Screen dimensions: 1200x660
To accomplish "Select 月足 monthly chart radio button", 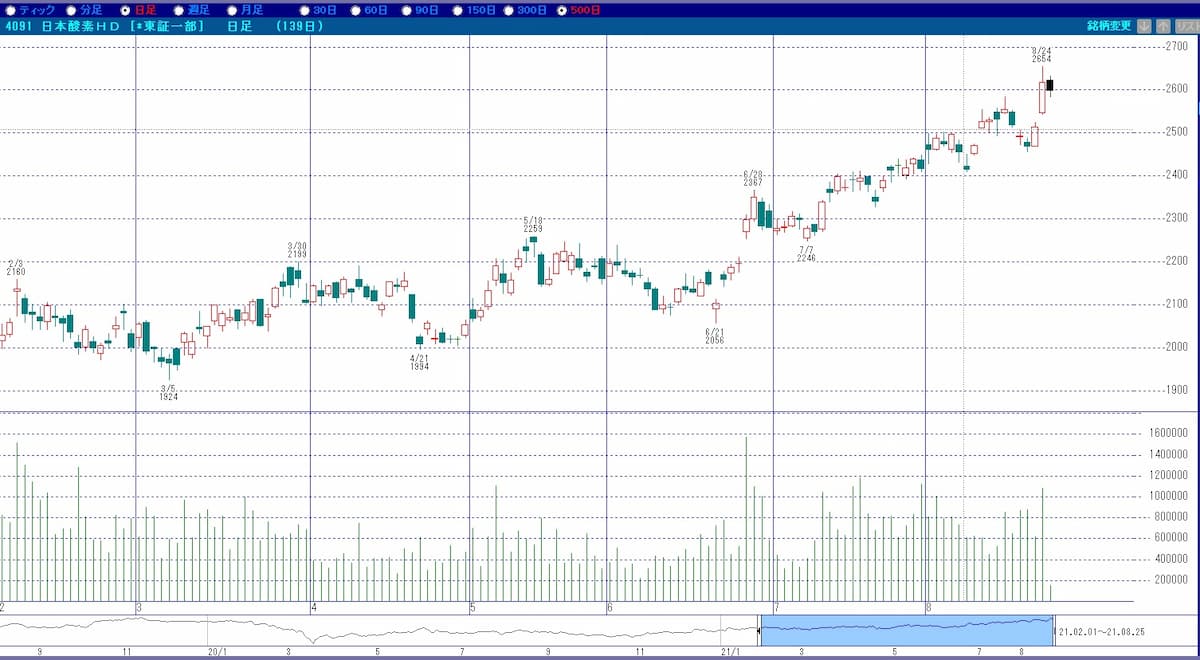I will (232, 9).
